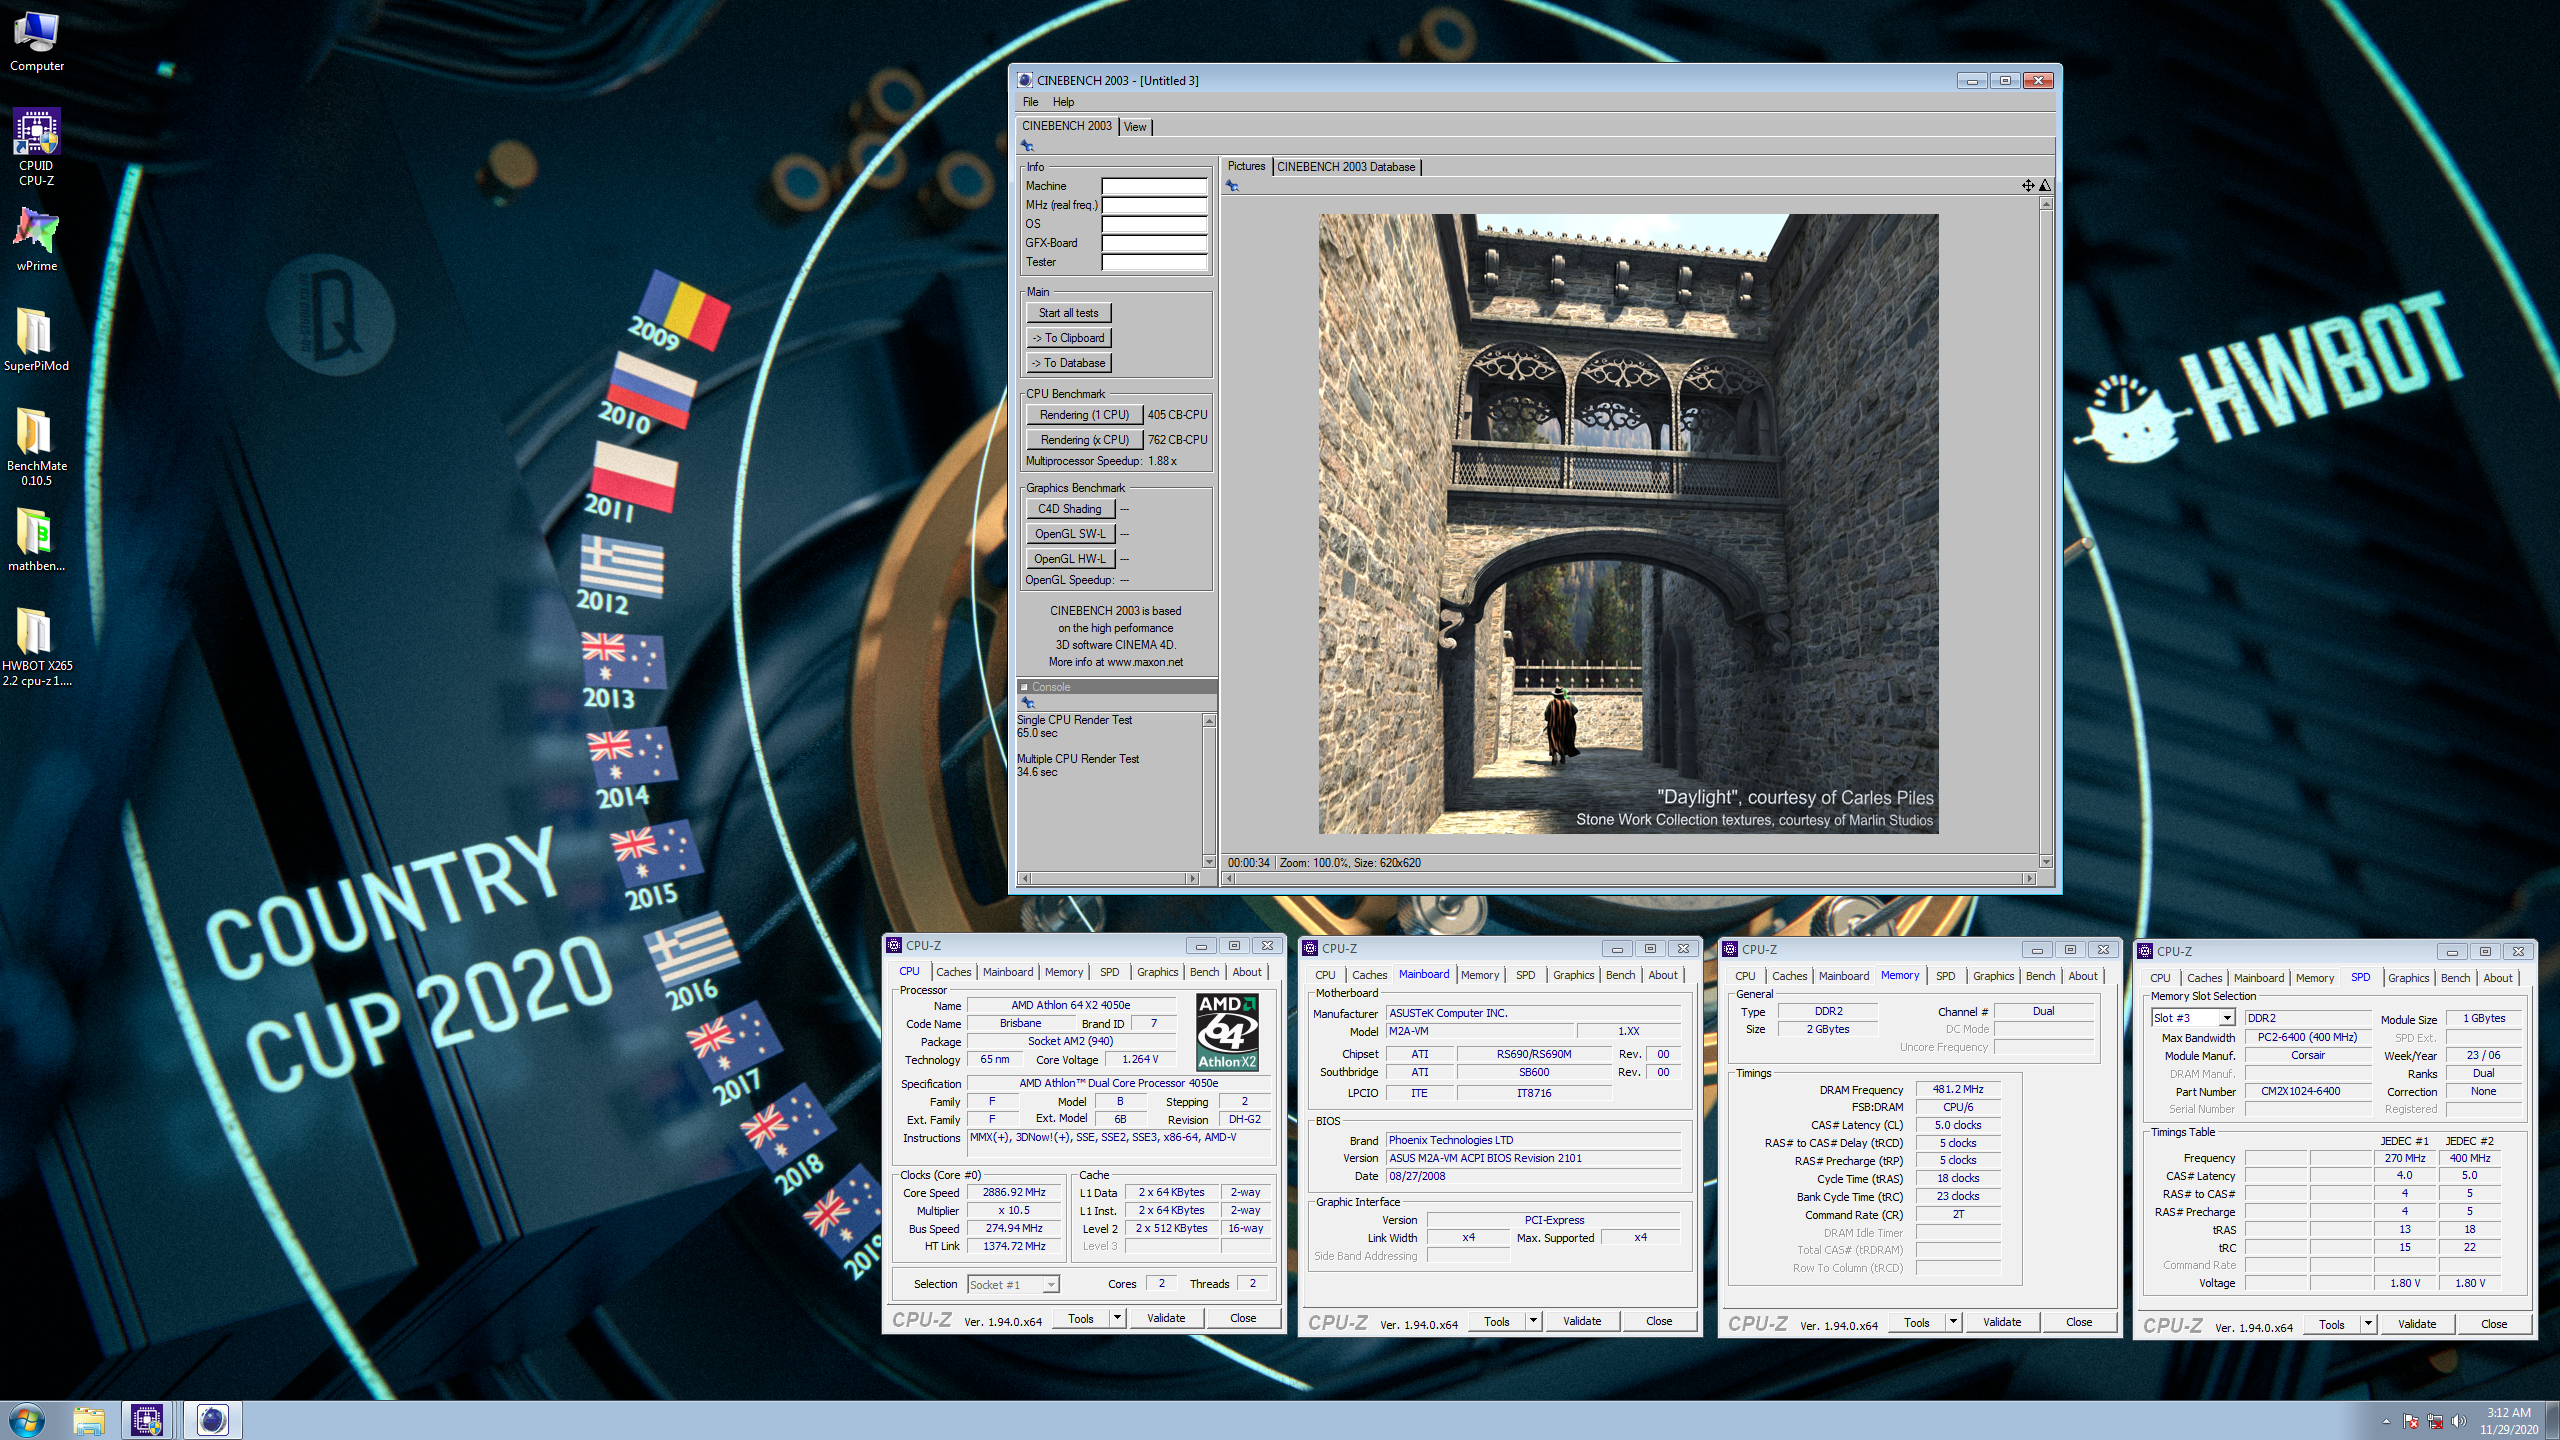Click Validate in the first CPU-Z window

pyautogui.click(x=1166, y=1318)
